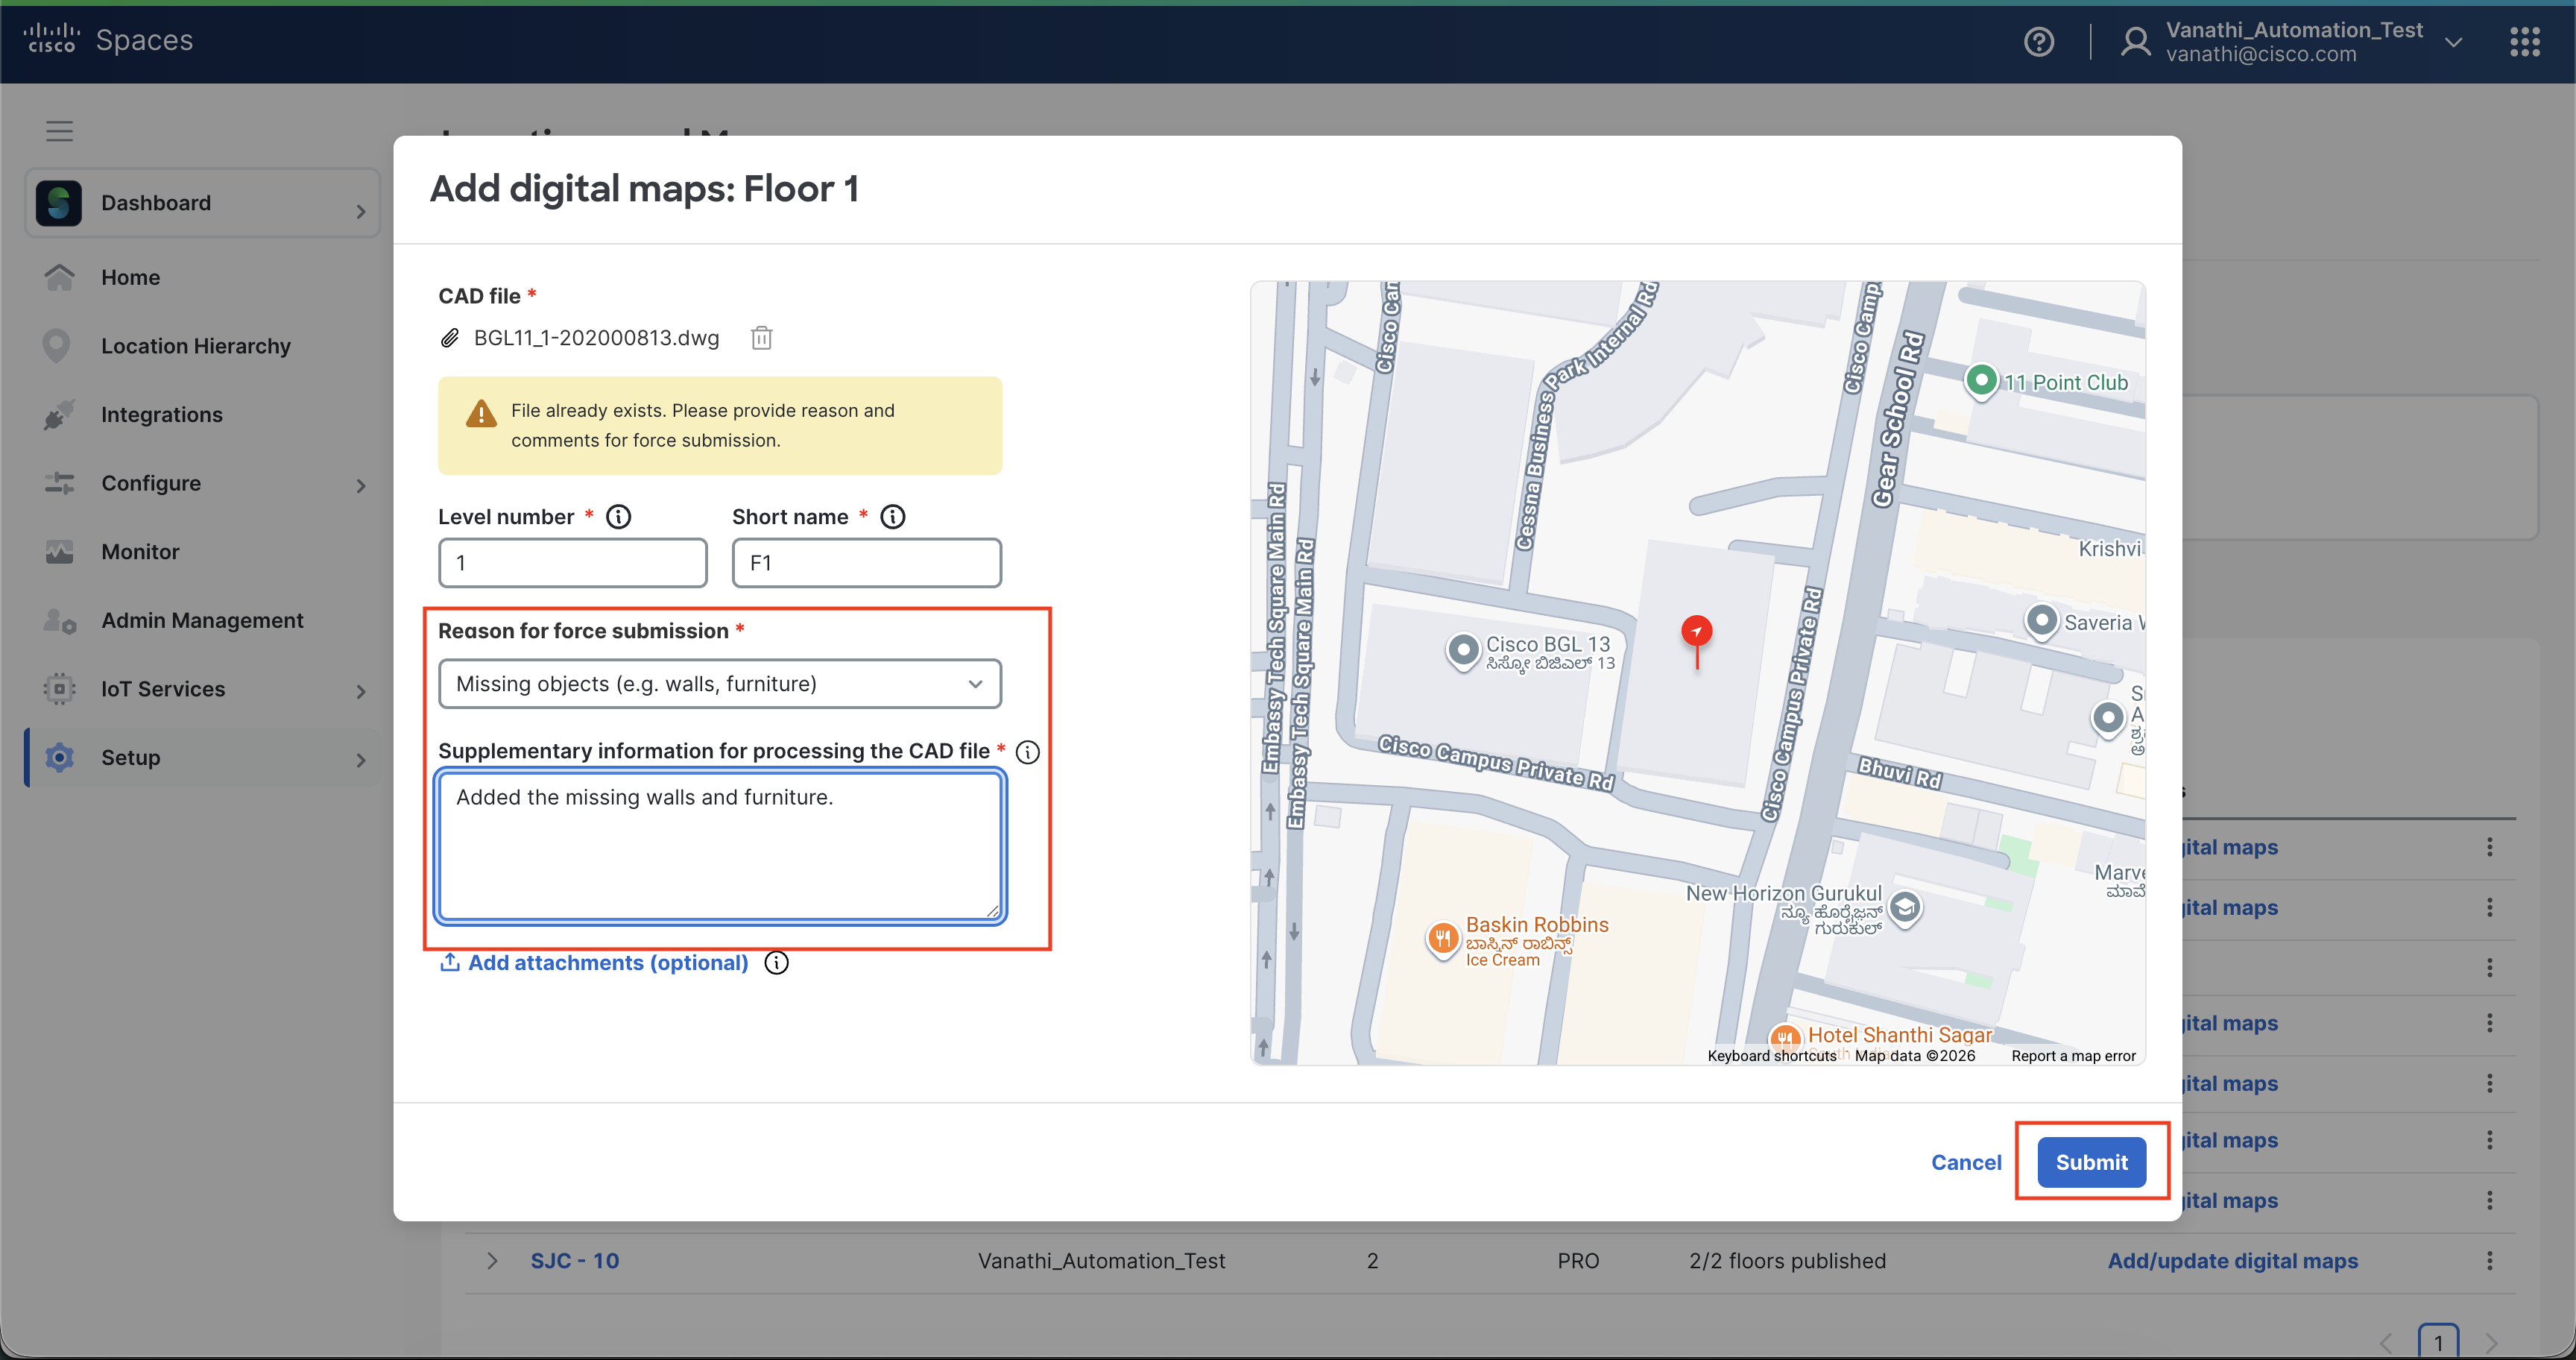Submit the digital map form
The height and width of the screenshot is (1360, 2576).
click(x=2091, y=1162)
